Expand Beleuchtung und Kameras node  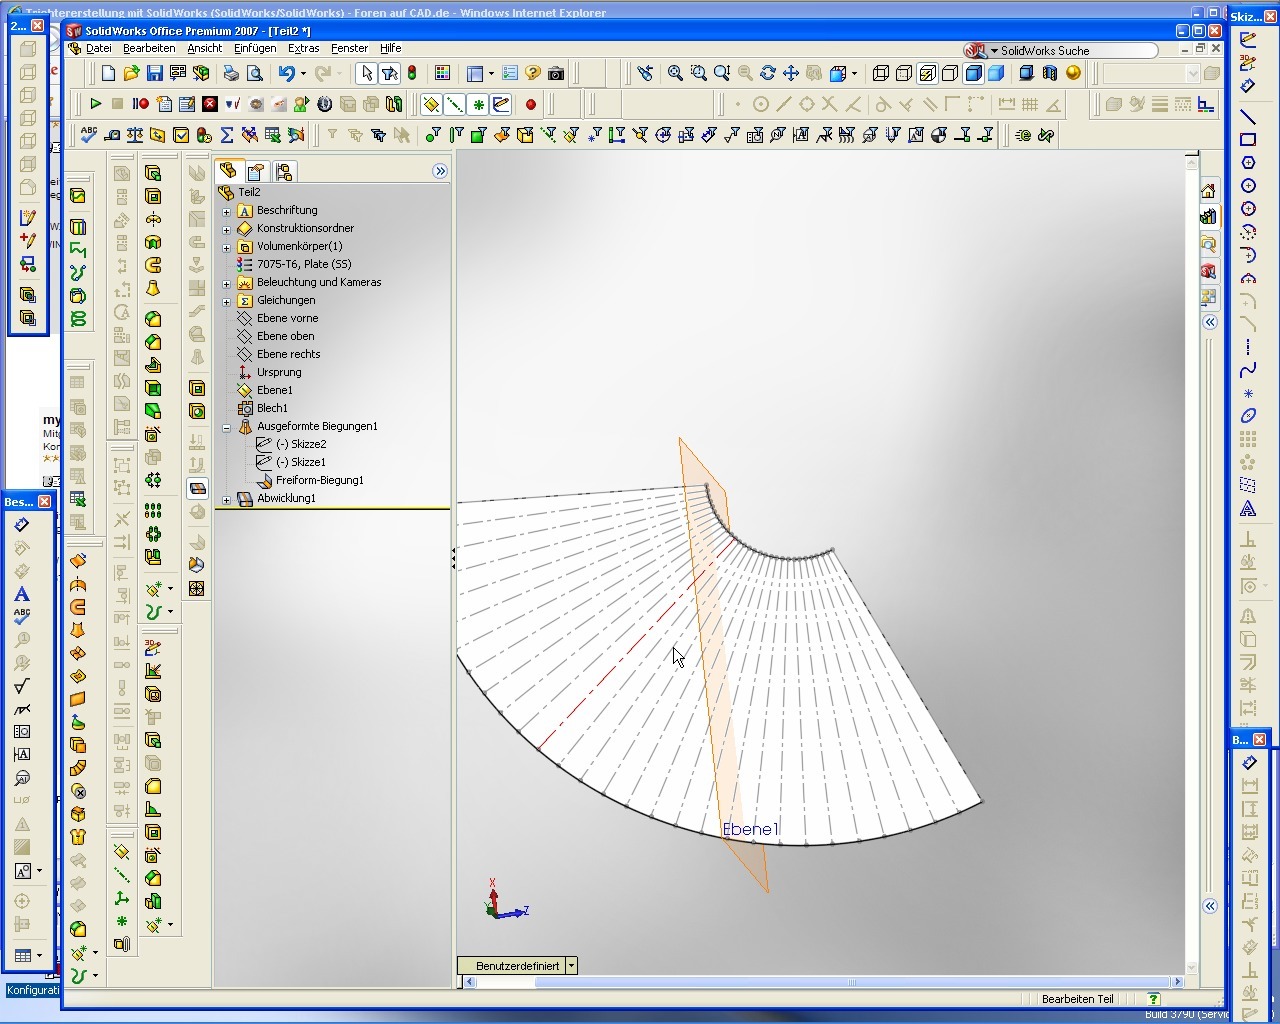[226, 283]
